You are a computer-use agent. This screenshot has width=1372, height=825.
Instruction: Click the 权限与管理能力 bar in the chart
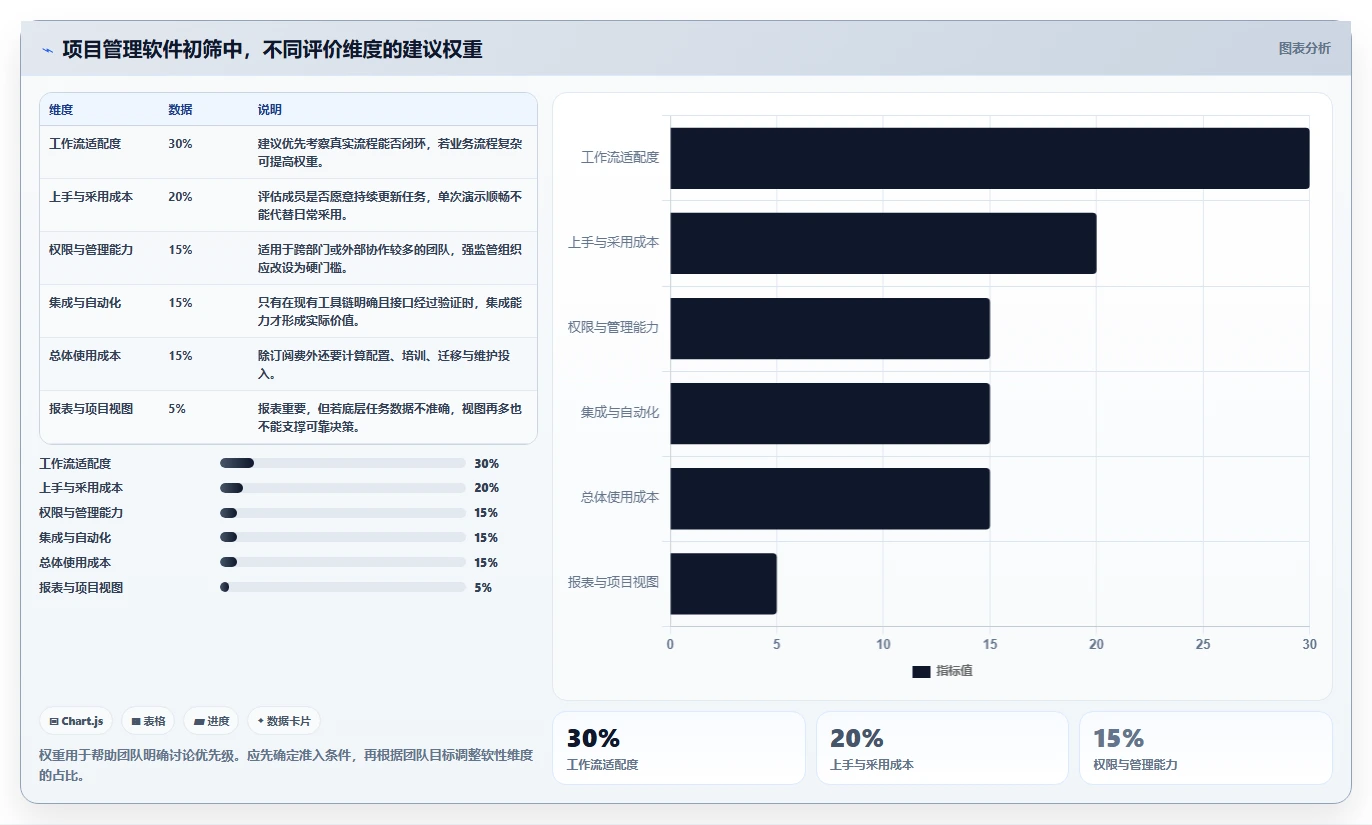pos(830,328)
